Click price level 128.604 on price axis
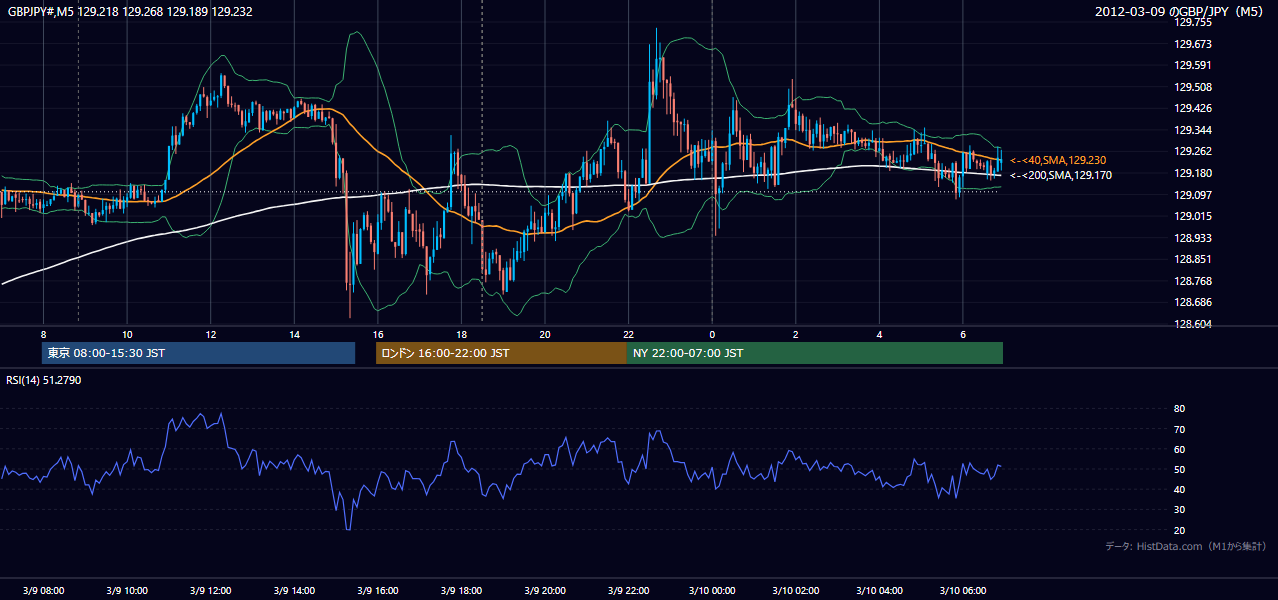 [1193, 324]
